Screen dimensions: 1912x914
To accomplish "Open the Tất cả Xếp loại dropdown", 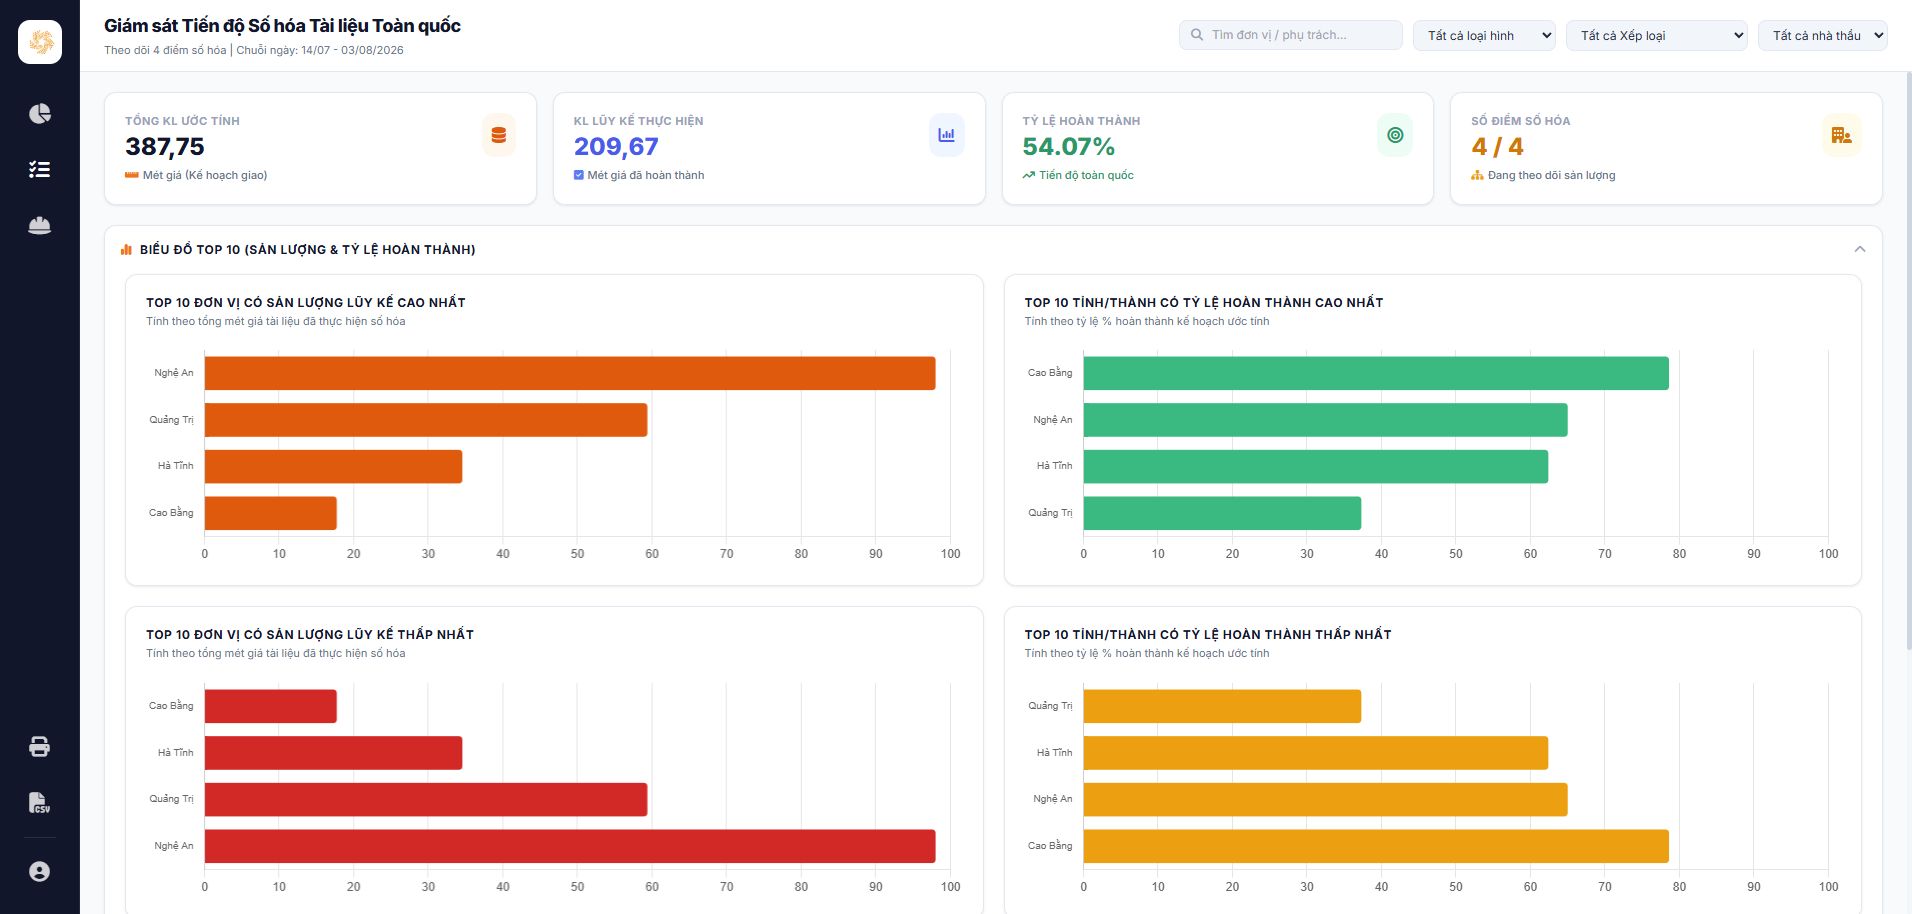I will (1657, 35).
